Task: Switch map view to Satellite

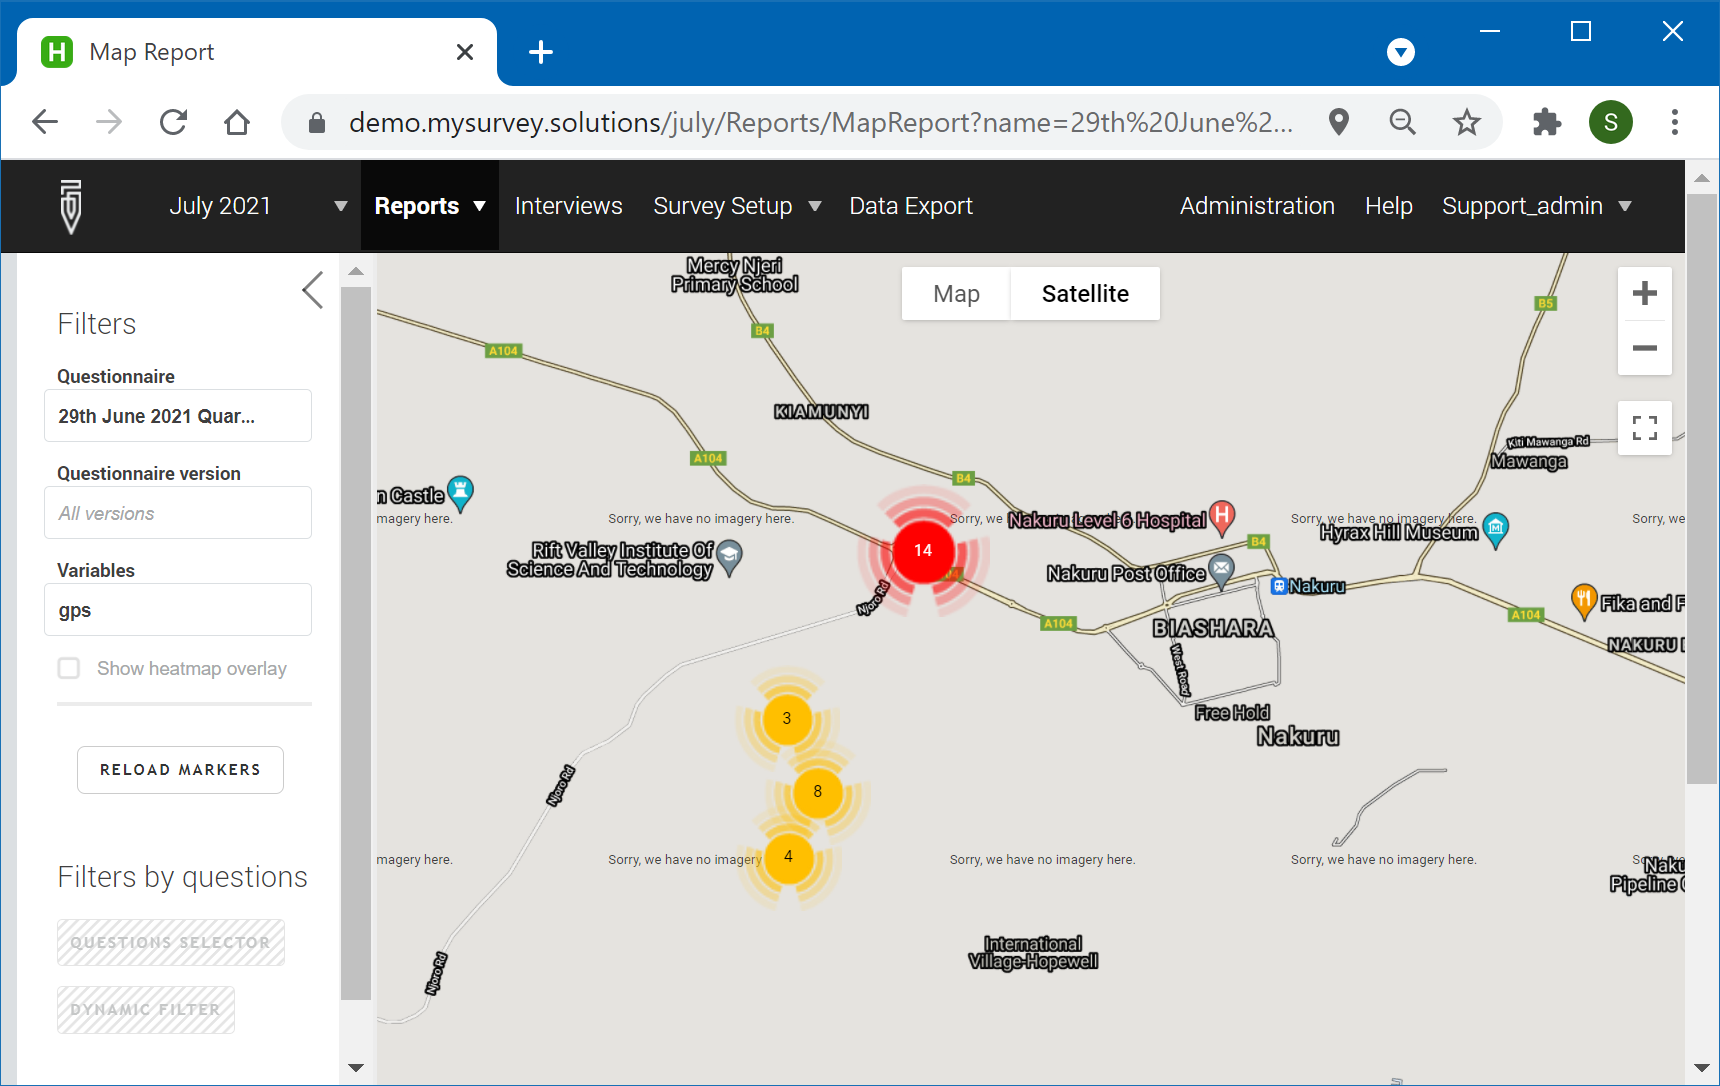Action: pos(1085,293)
